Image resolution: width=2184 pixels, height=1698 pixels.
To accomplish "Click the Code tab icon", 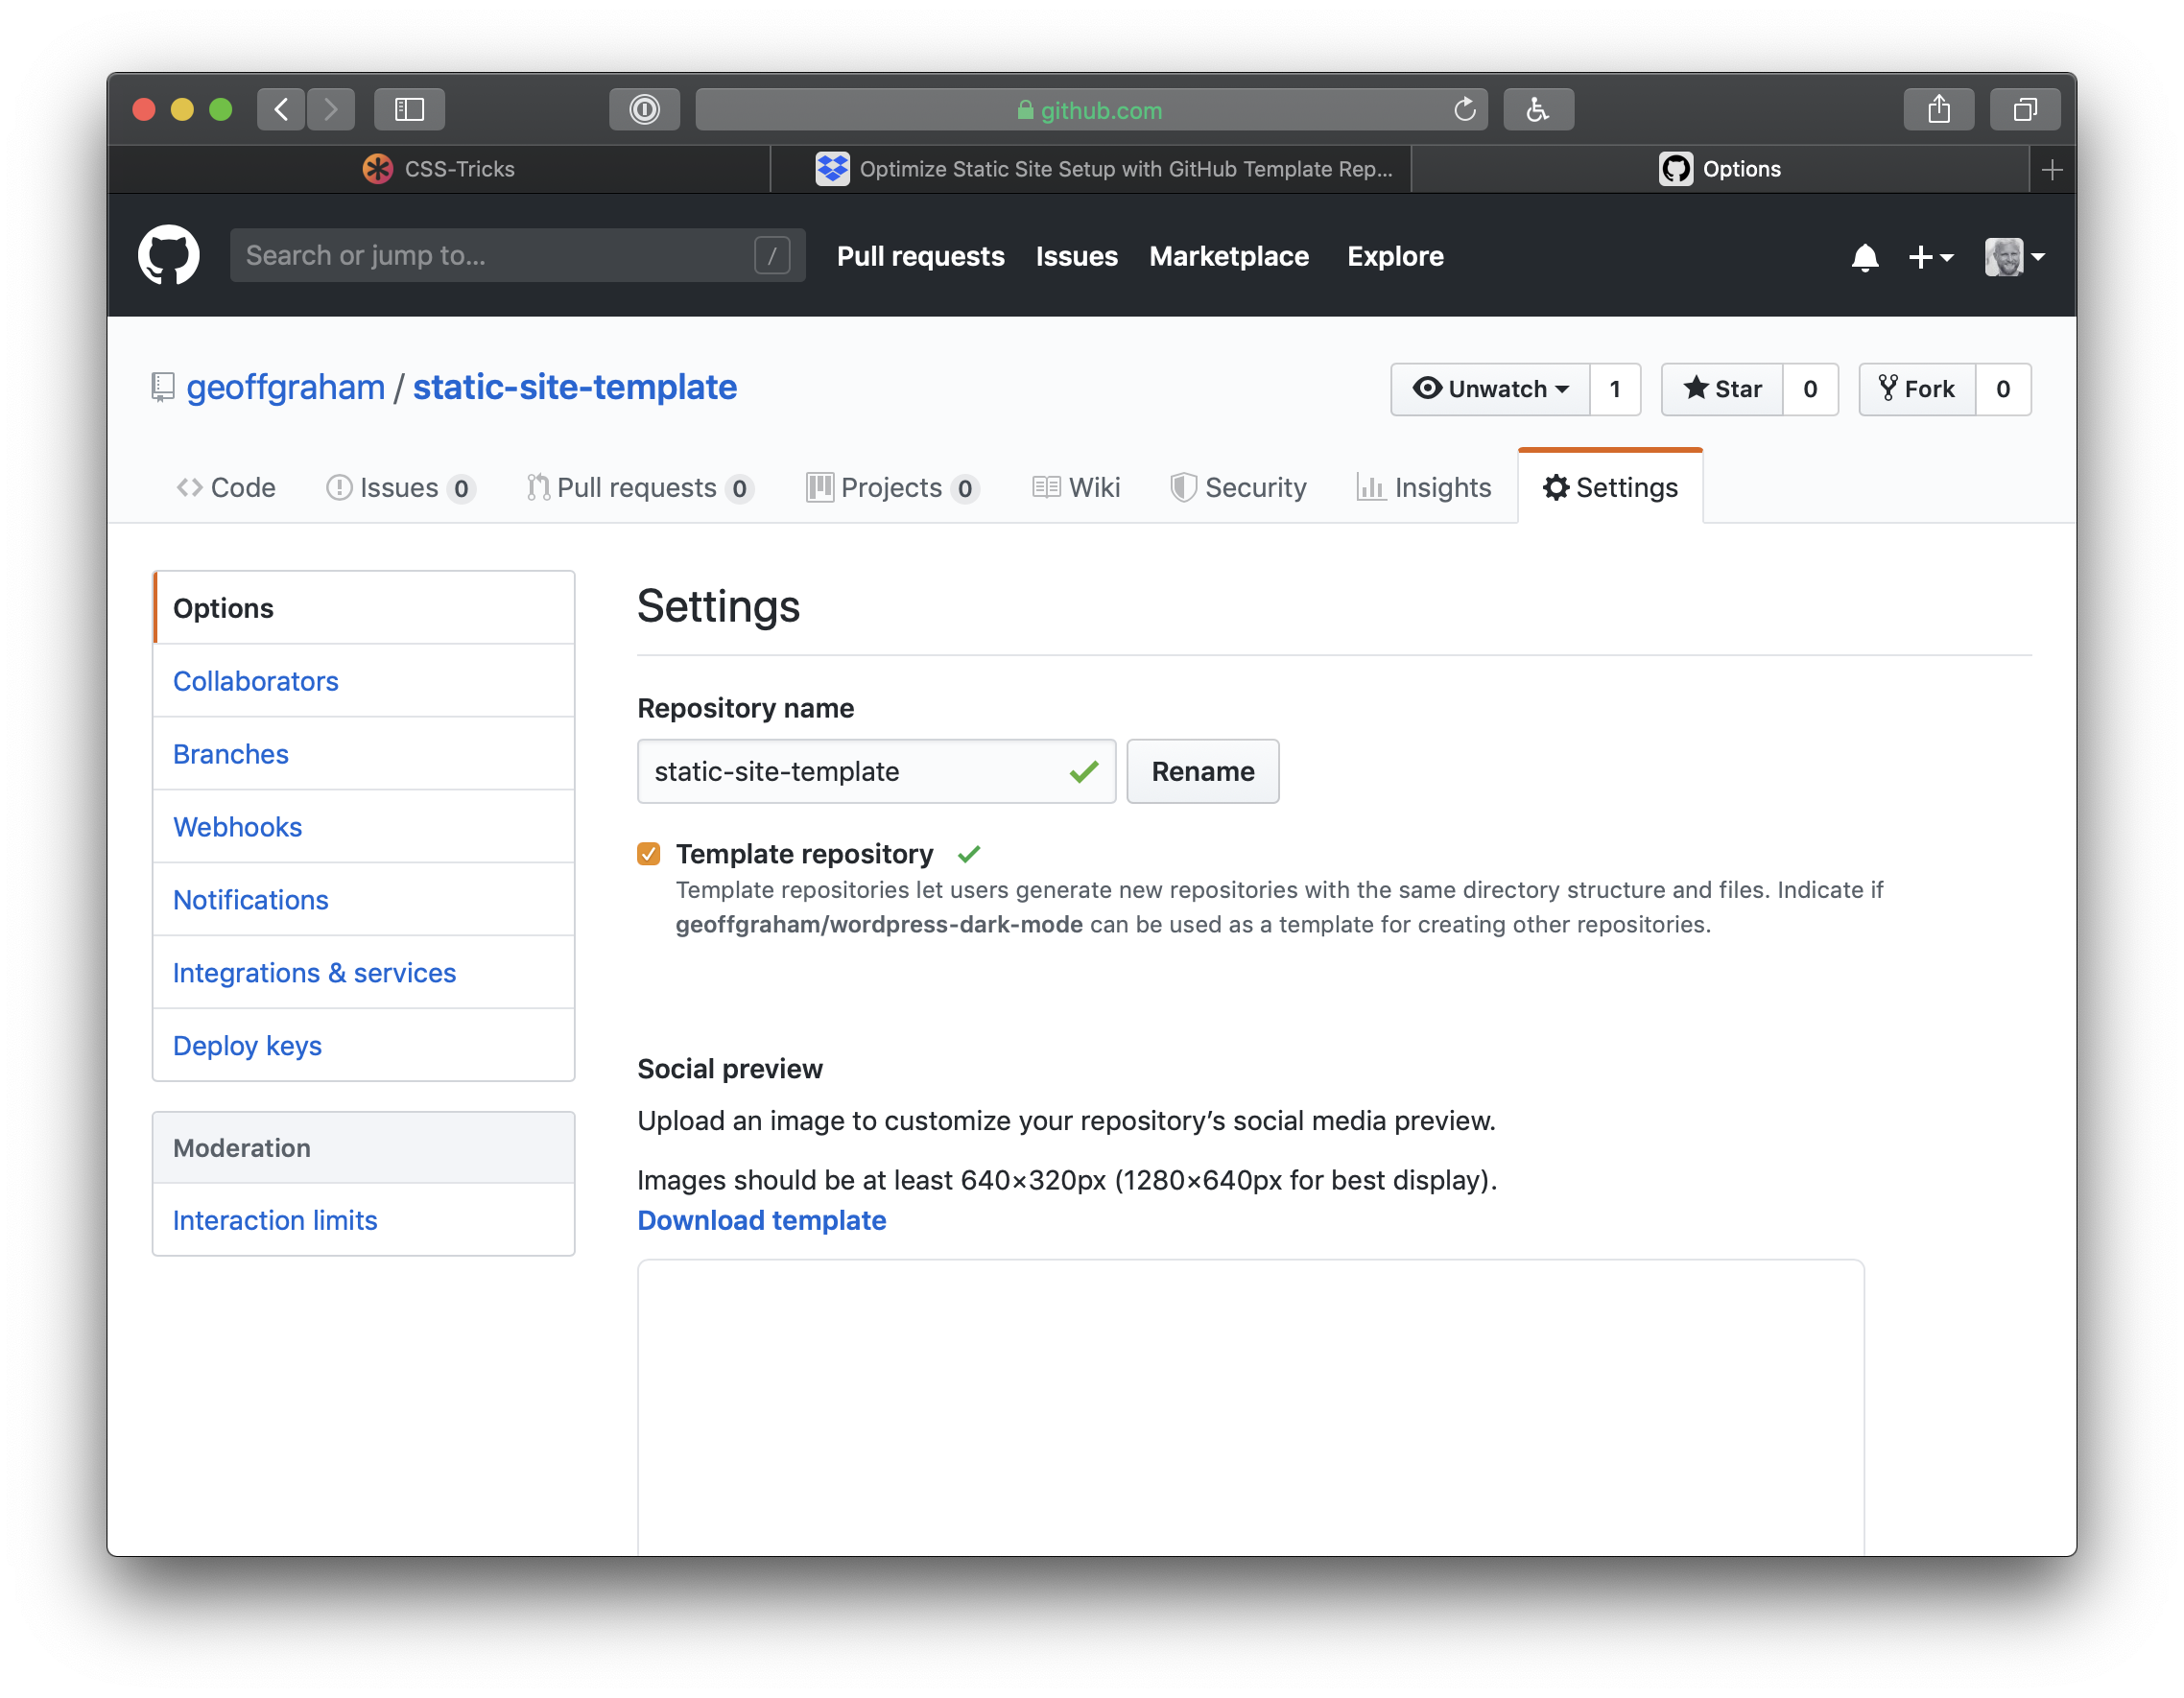I will pos(188,487).
